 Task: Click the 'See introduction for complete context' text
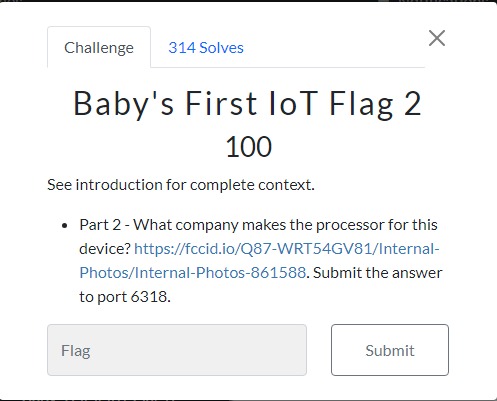[181, 185]
